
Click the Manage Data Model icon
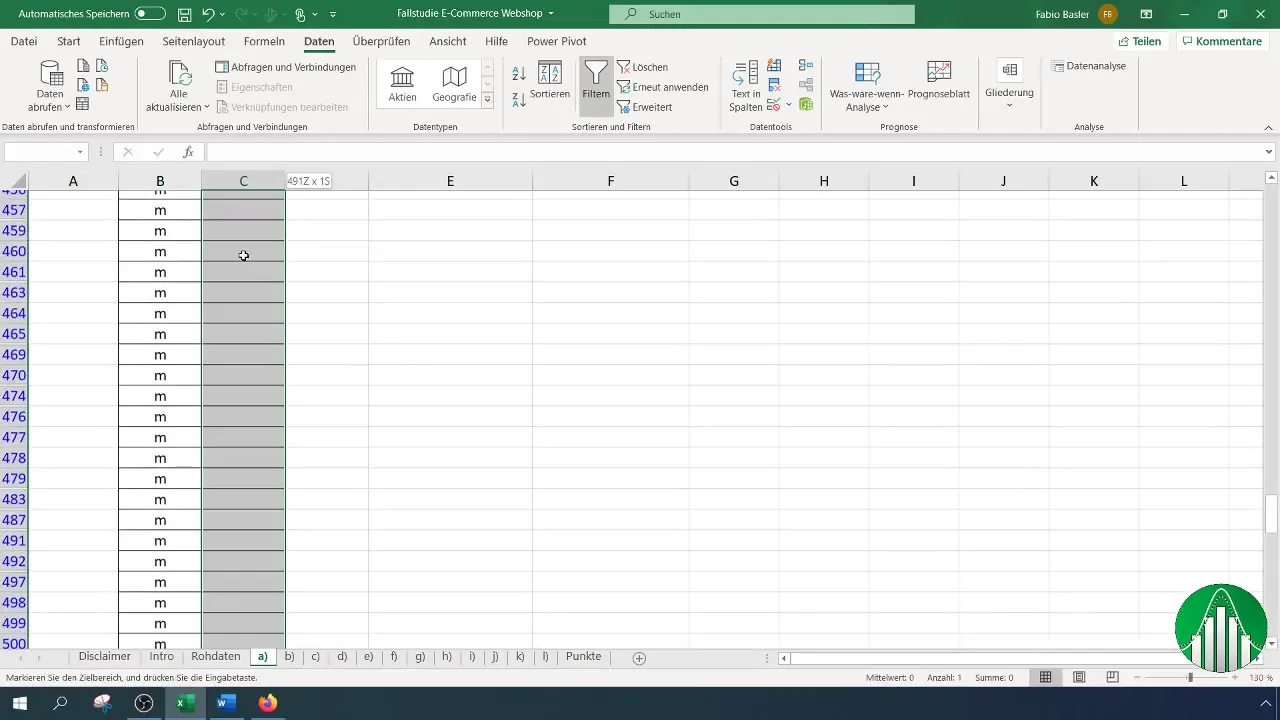pyautogui.click(x=806, y=104)
